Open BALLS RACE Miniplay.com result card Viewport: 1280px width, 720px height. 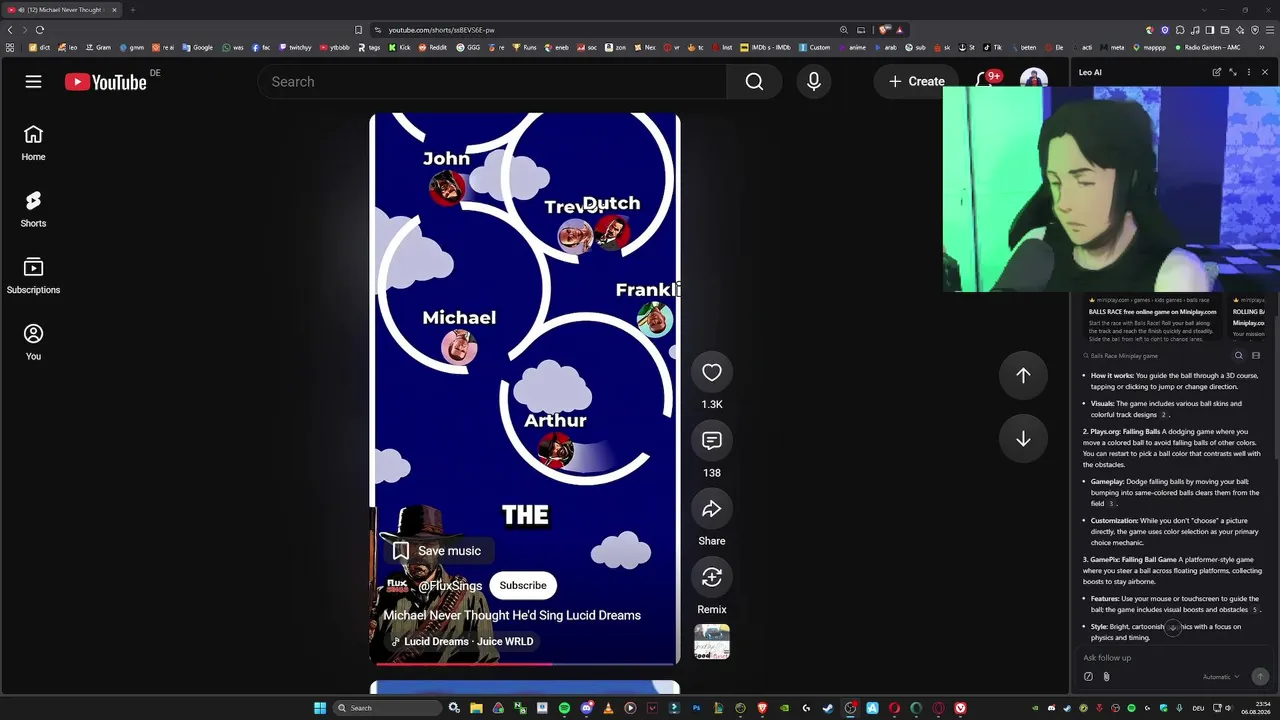[1153, 319]
